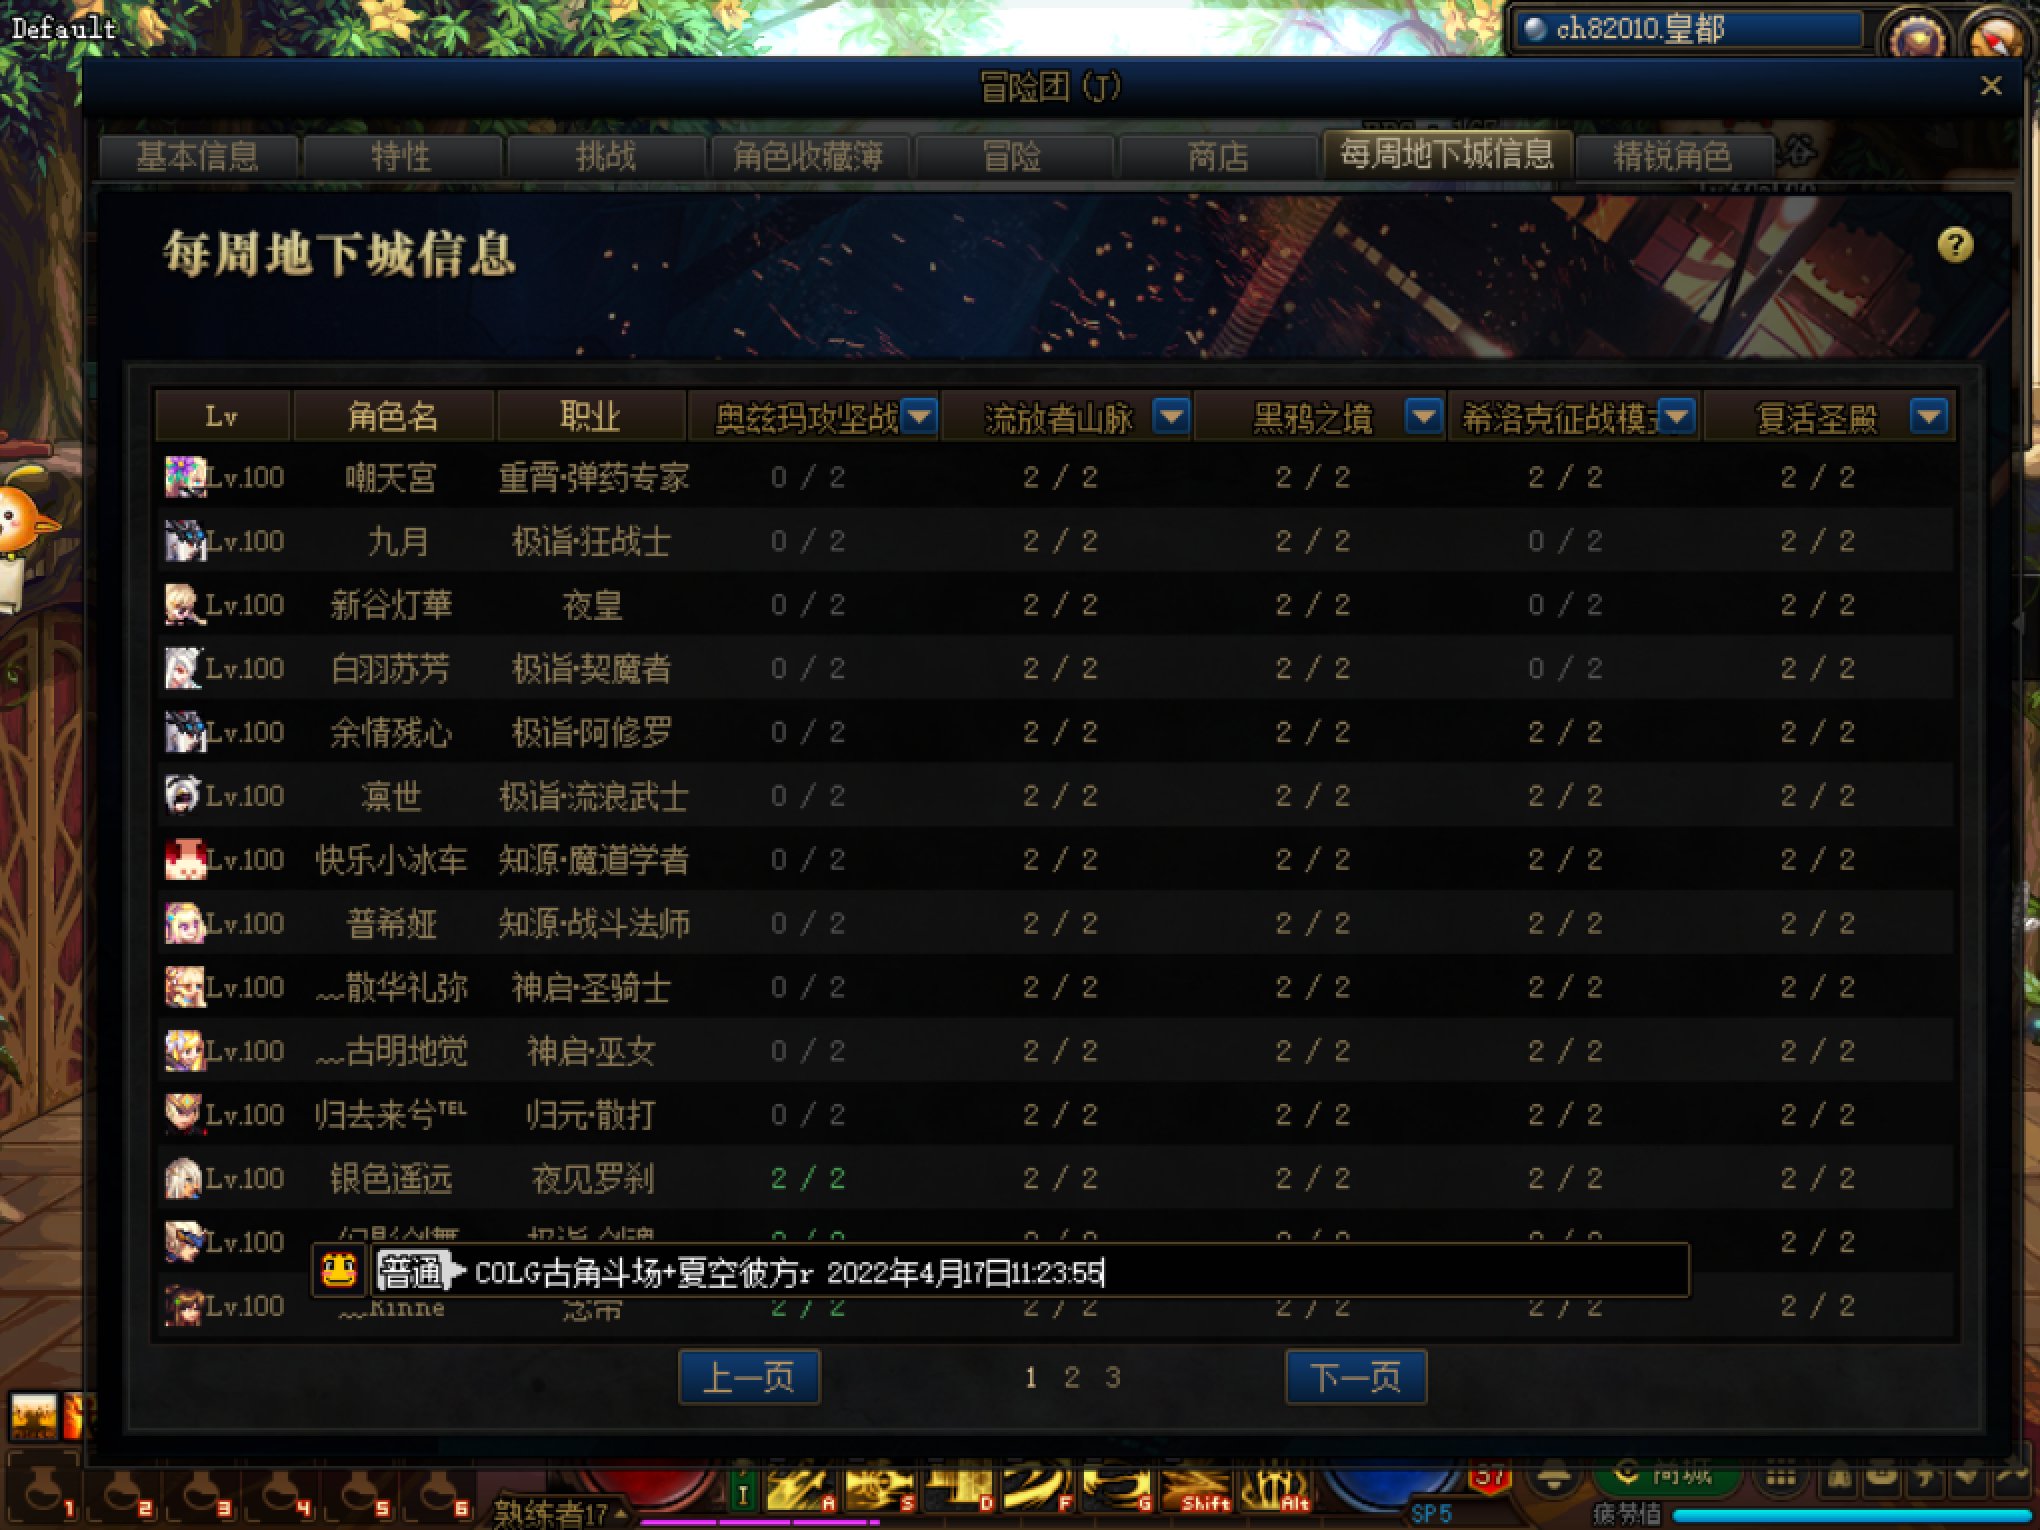Click the portrait of character 银色遥远
Viewport: 2040px width, 1530px height.
(184, 1178)
